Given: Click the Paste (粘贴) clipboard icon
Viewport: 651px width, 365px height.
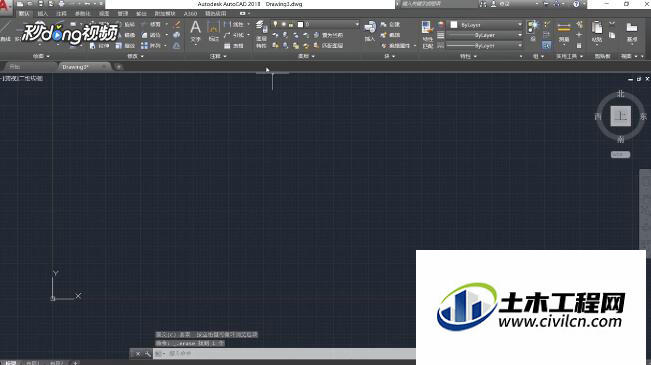Looking at the screenshot, I should click(x=597, y=32).
